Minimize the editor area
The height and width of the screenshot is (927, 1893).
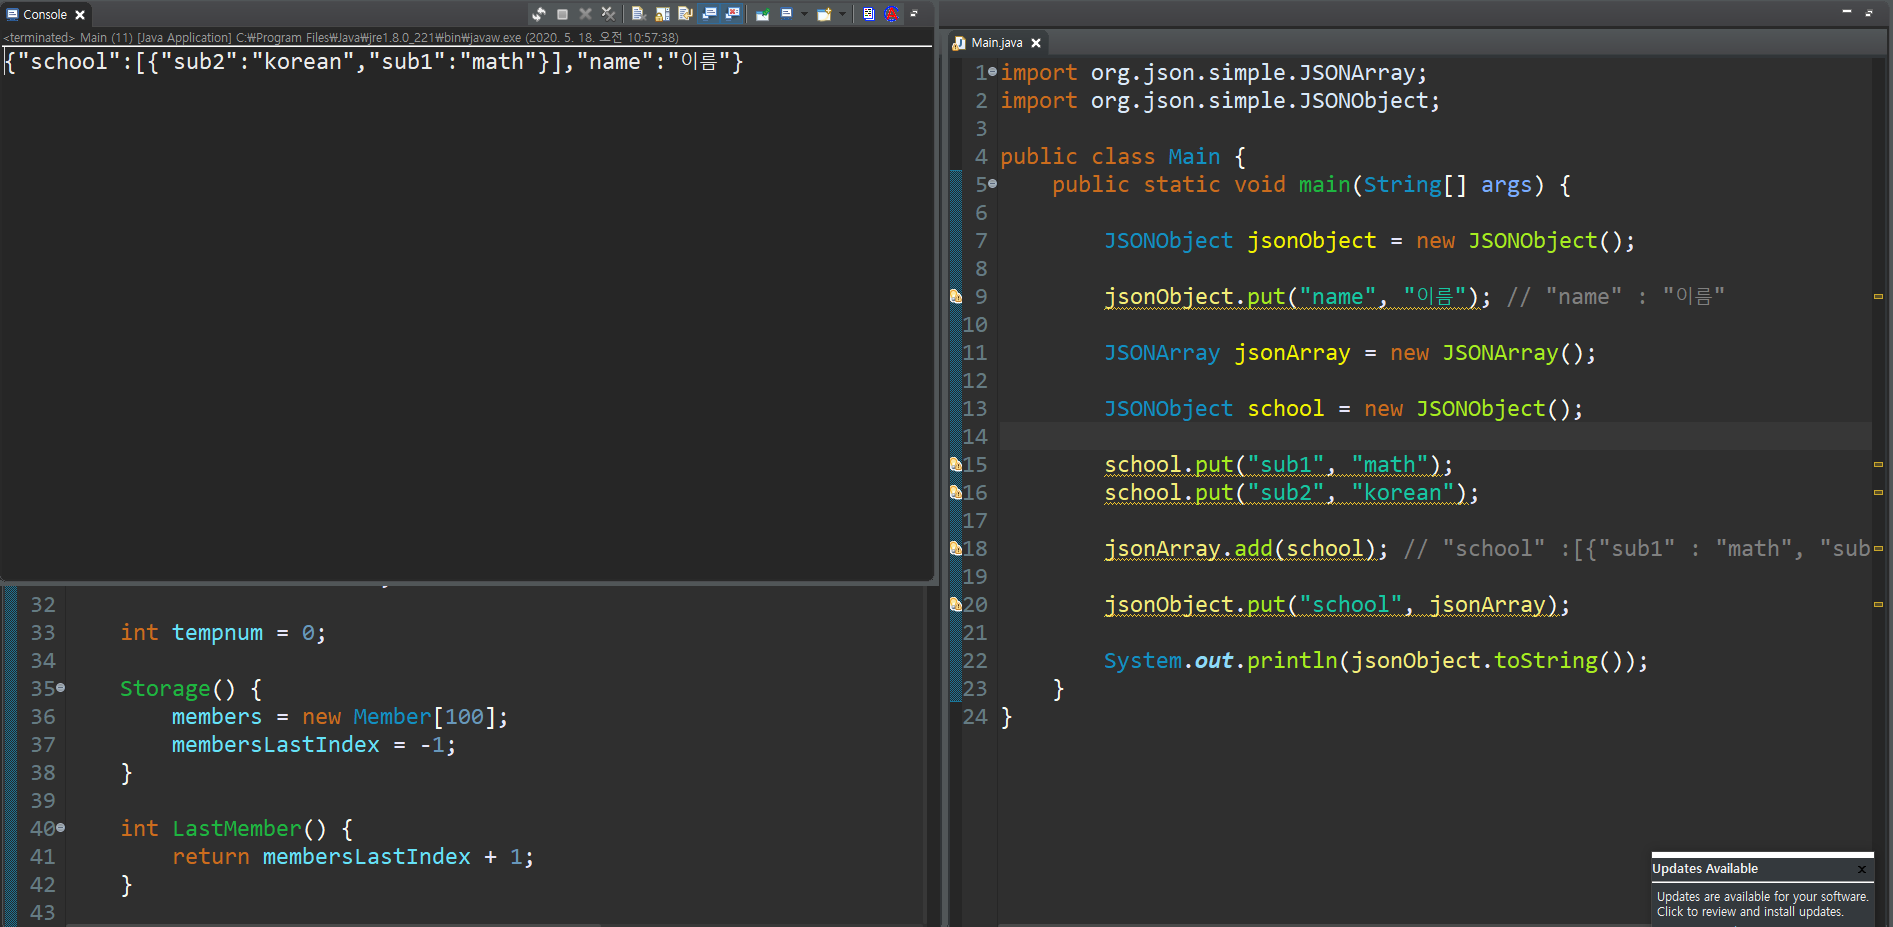(x=1846, y=12)
